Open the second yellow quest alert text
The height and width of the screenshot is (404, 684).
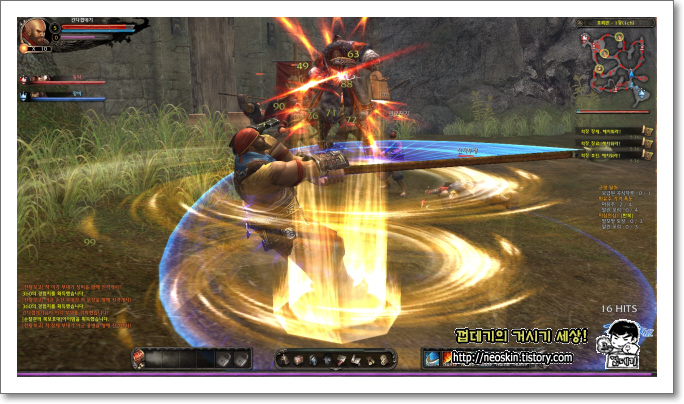click(601, 144)
